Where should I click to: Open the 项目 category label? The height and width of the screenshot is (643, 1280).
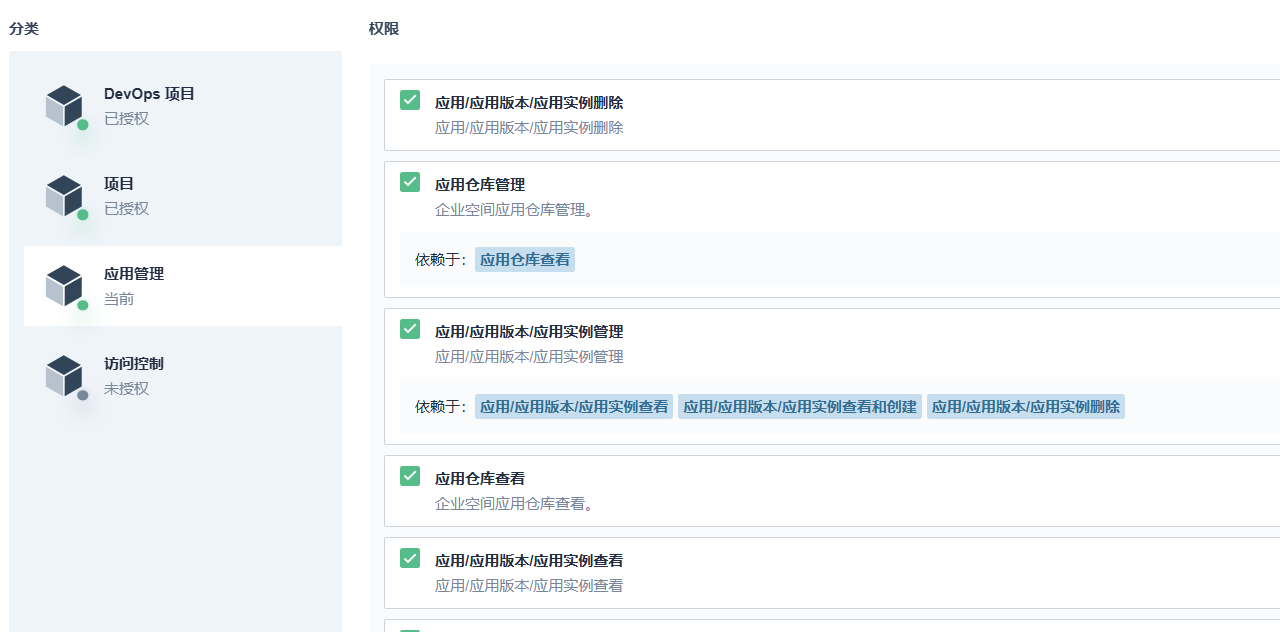119,184
